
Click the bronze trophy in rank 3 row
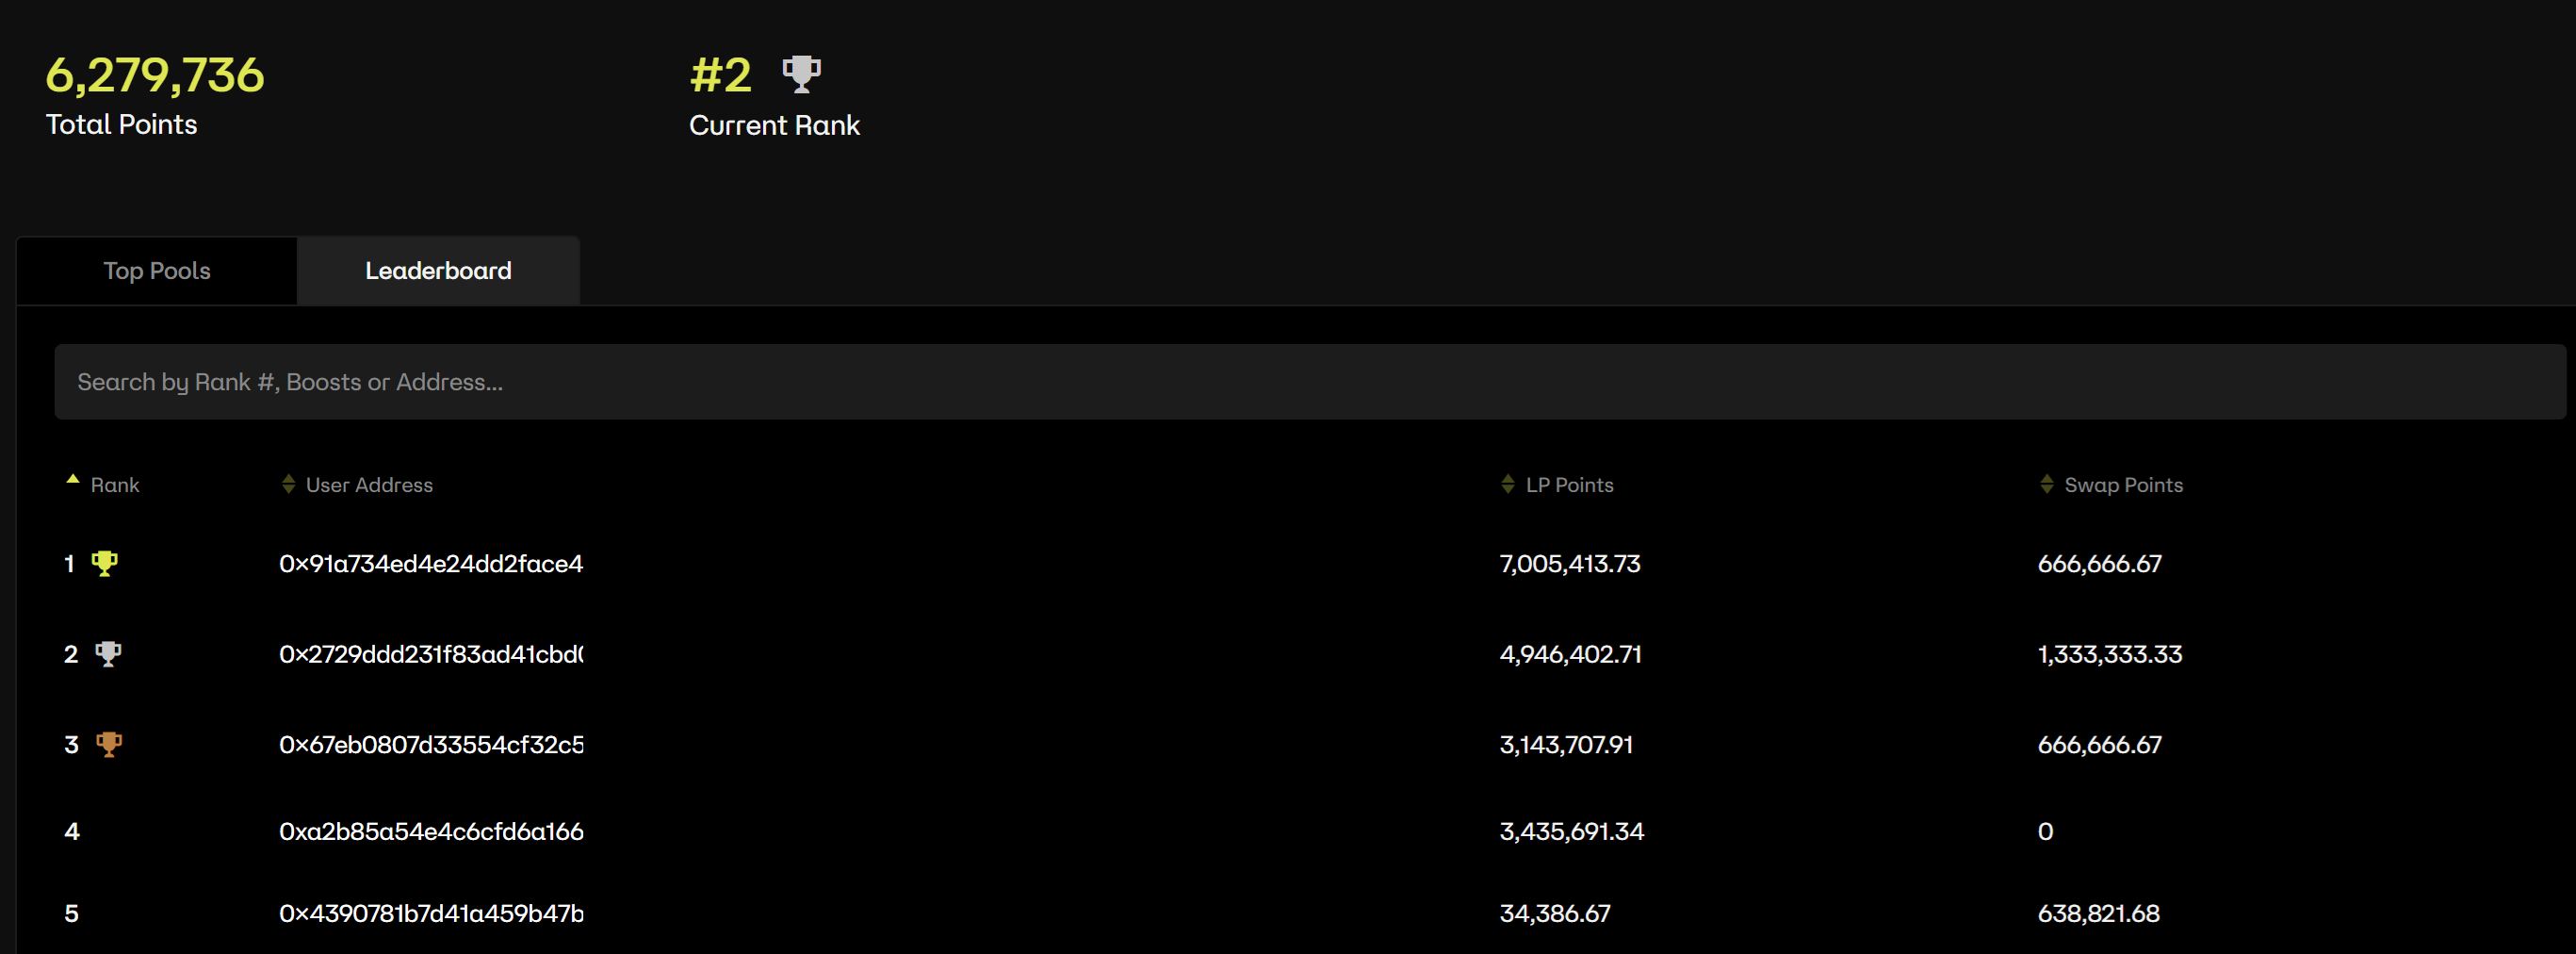coord(108,744)
